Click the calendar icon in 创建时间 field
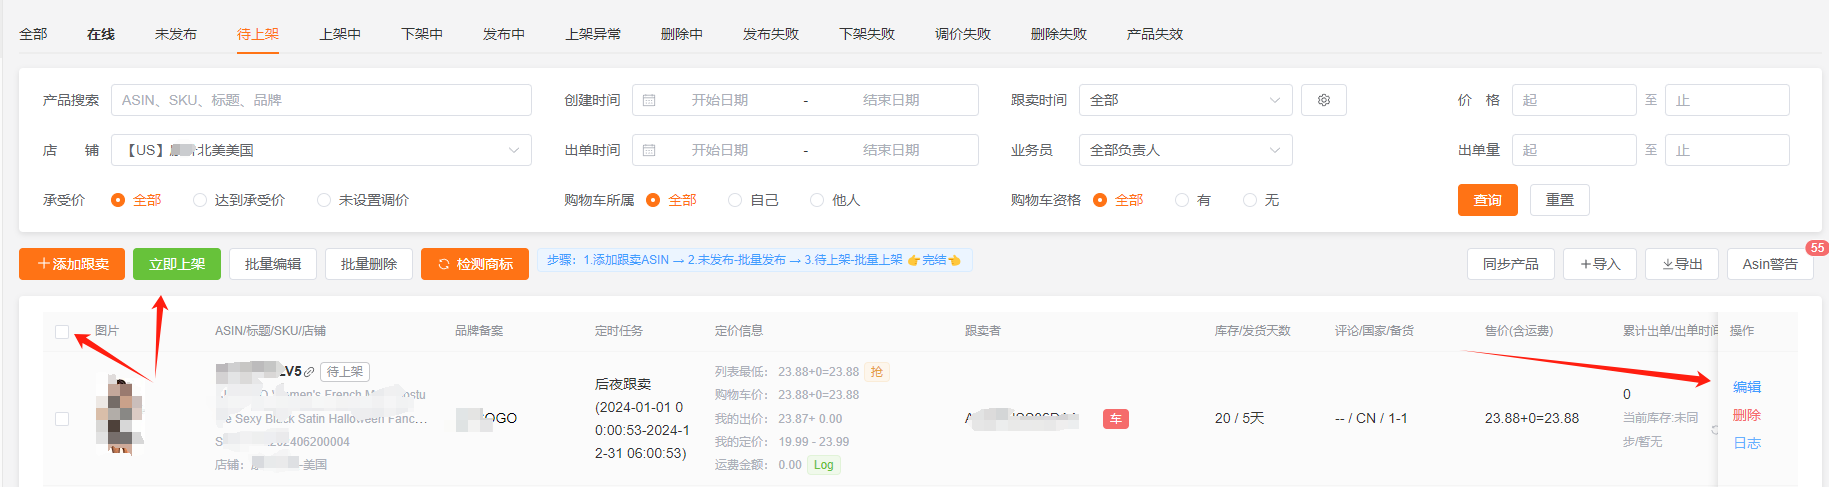The height and width of the screenshot is (487, 1829). click(x=649, y=100)
